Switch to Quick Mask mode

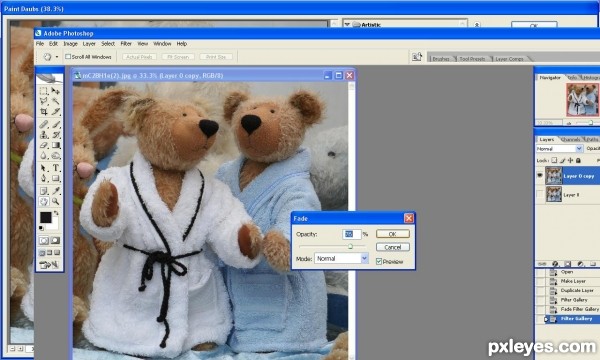click(55, 240)
